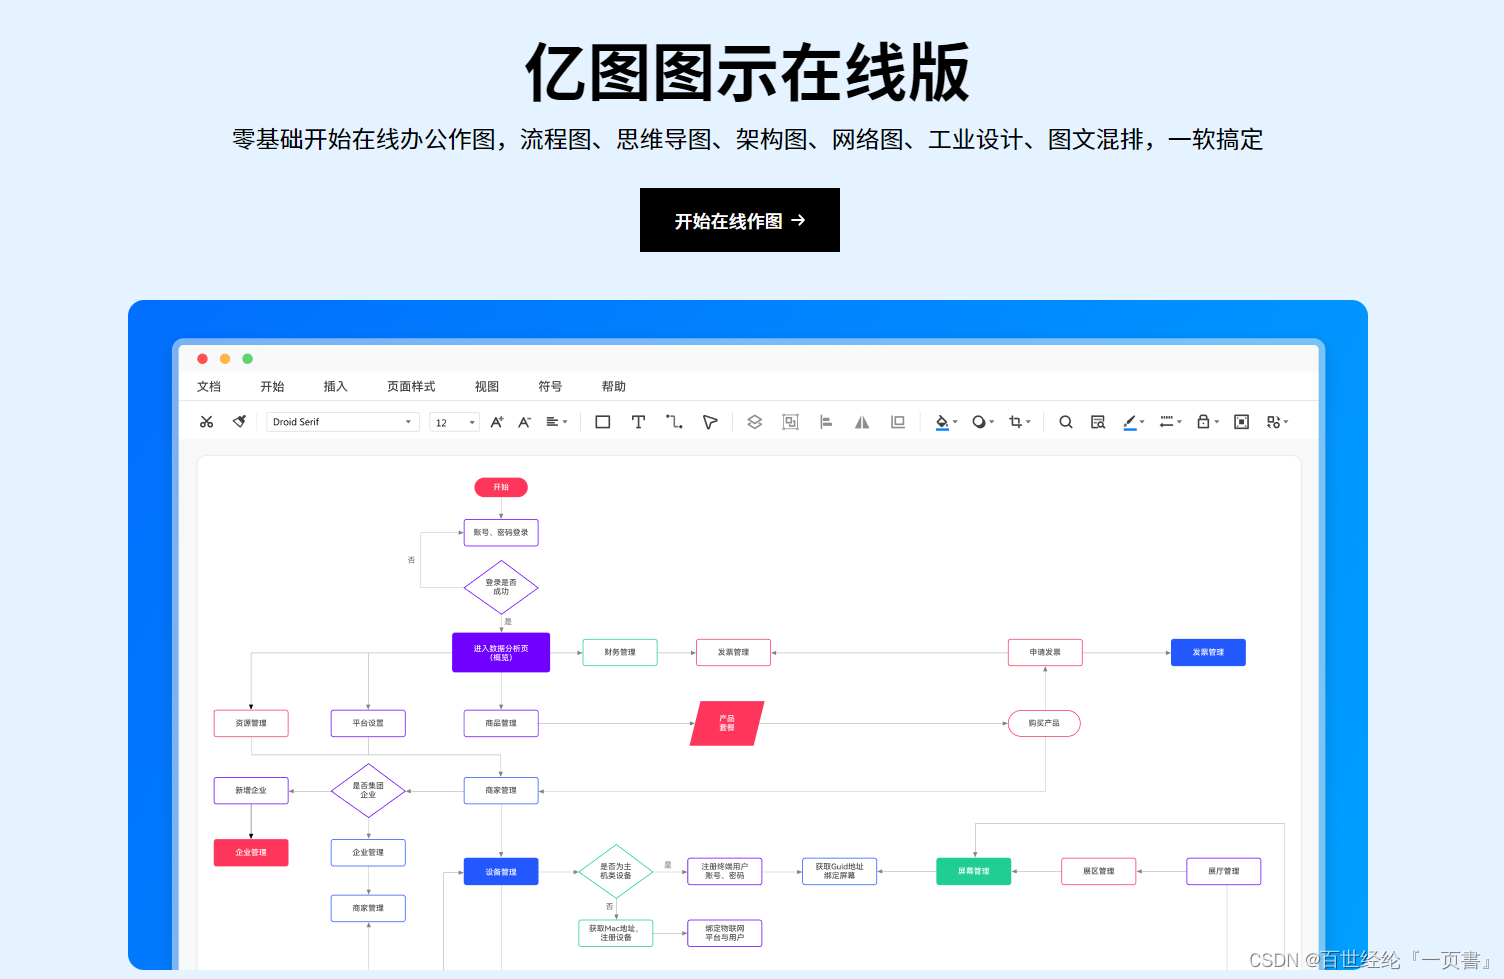Select the 是否集团企业 decision diamond
The height and width of the screenshot is (979, 1504).
[x=368, y=790]
